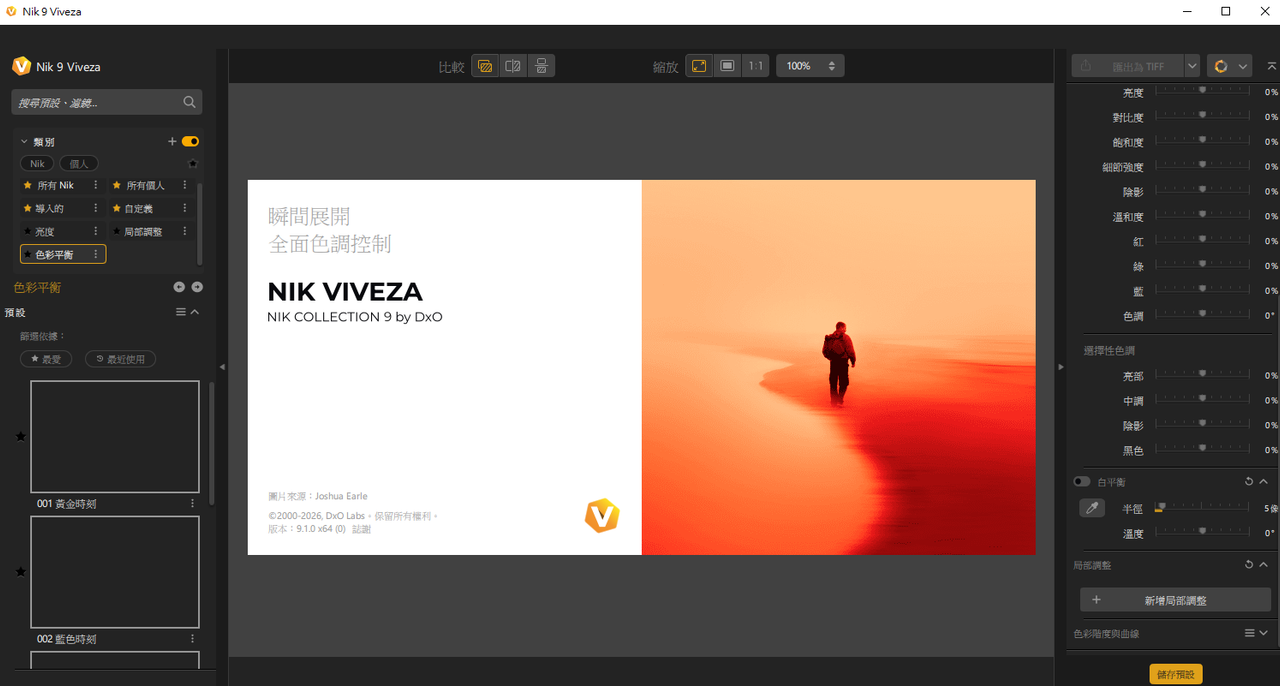
Task: Open options menu for 所有個人
Action: (x=185, y=185)
